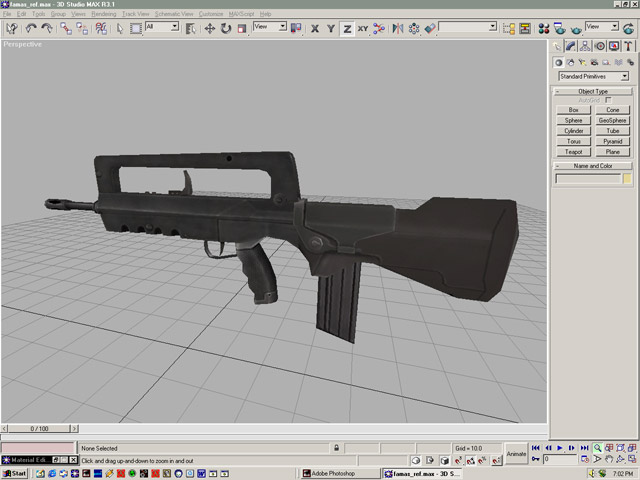640x480 pixels.
Task: Click the Render Scene teapot icon
Action: tap(560, 28)
